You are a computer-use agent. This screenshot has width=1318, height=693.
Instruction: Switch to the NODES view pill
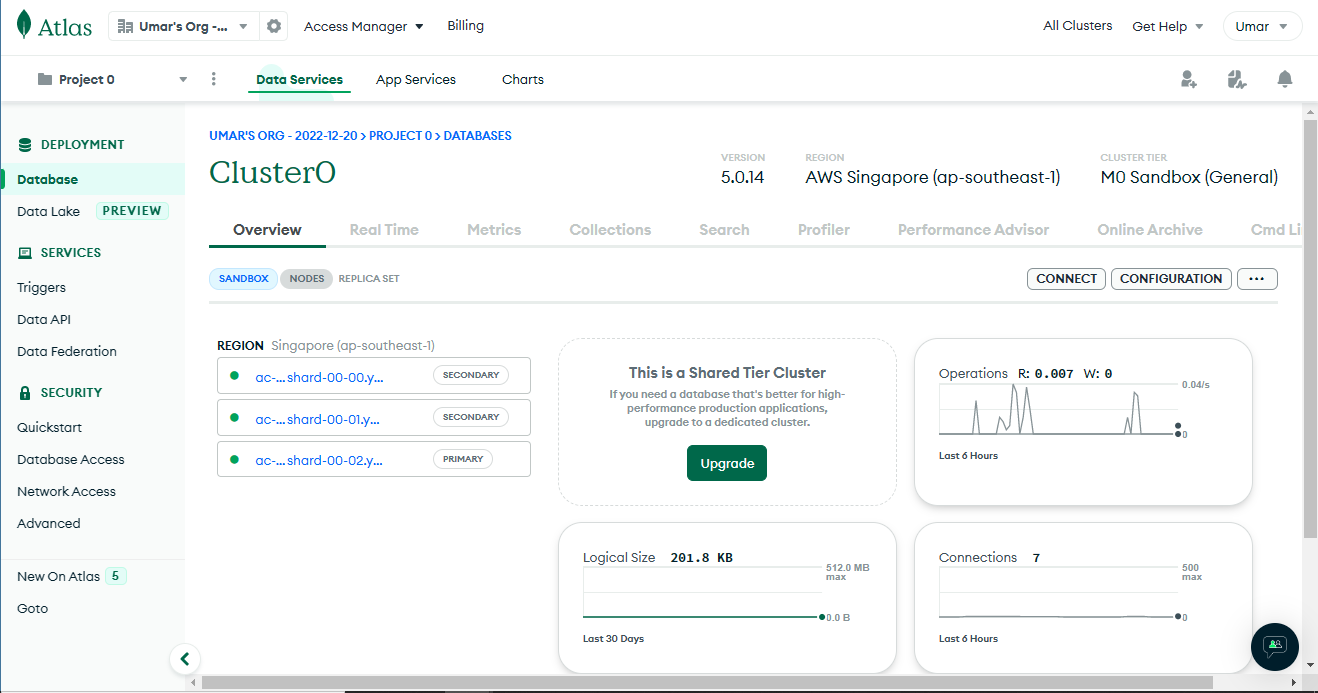click(306, 279)
